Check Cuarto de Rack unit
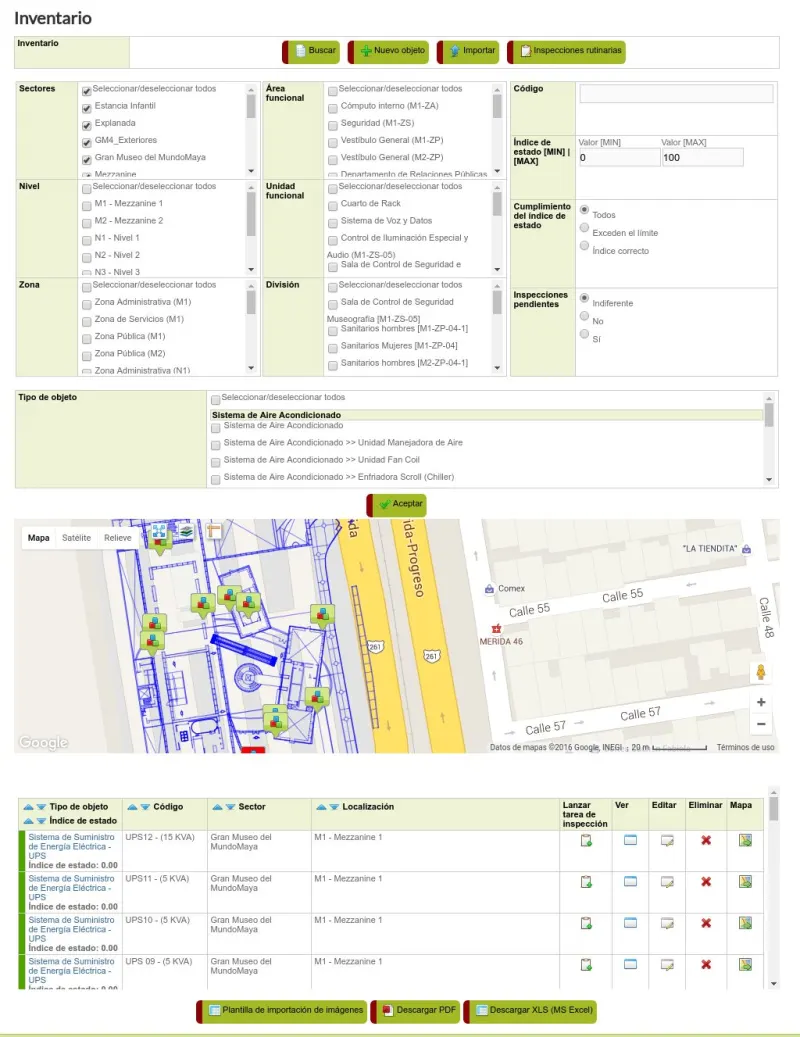This screenshot has width=800, height=1037. [x=333, y=206]
